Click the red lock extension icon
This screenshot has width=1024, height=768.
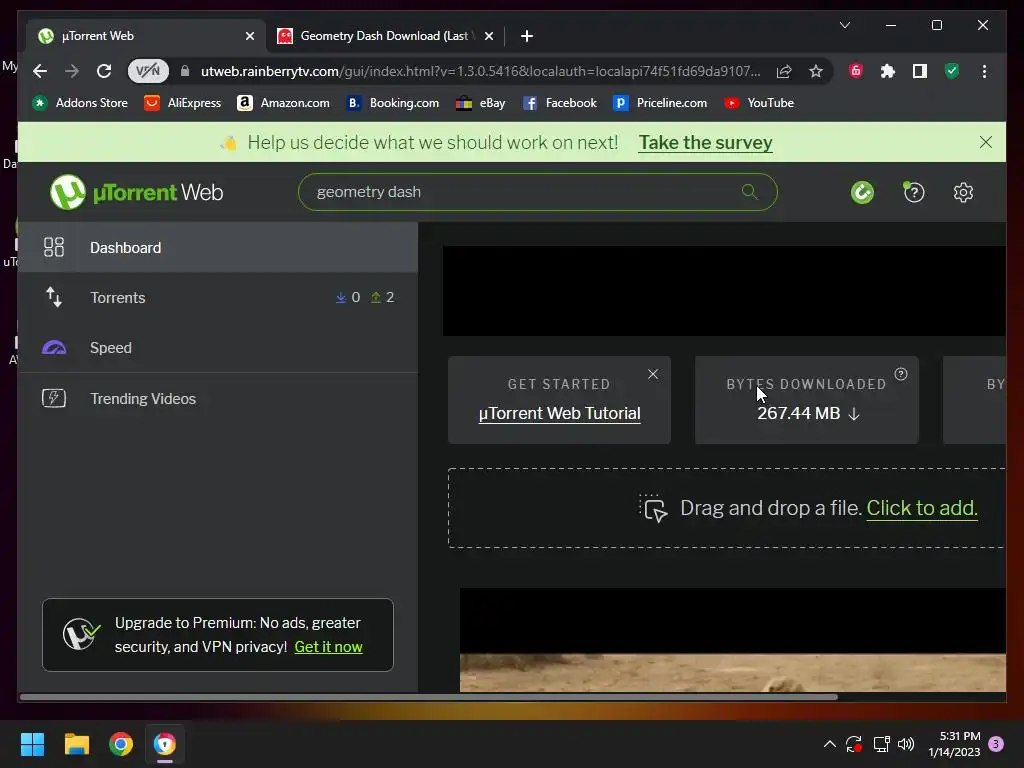[x=856, y=71]
